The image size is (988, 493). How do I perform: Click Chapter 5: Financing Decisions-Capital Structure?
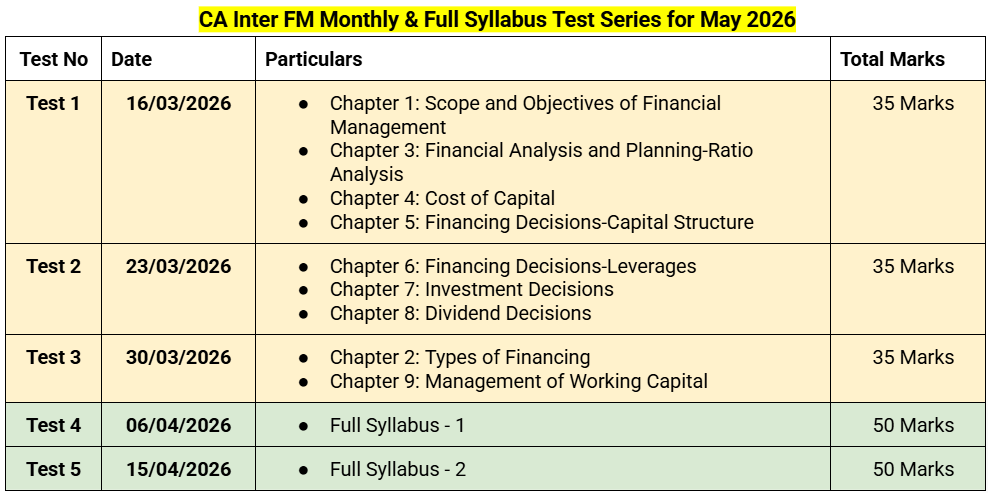(x=542, y=223)
